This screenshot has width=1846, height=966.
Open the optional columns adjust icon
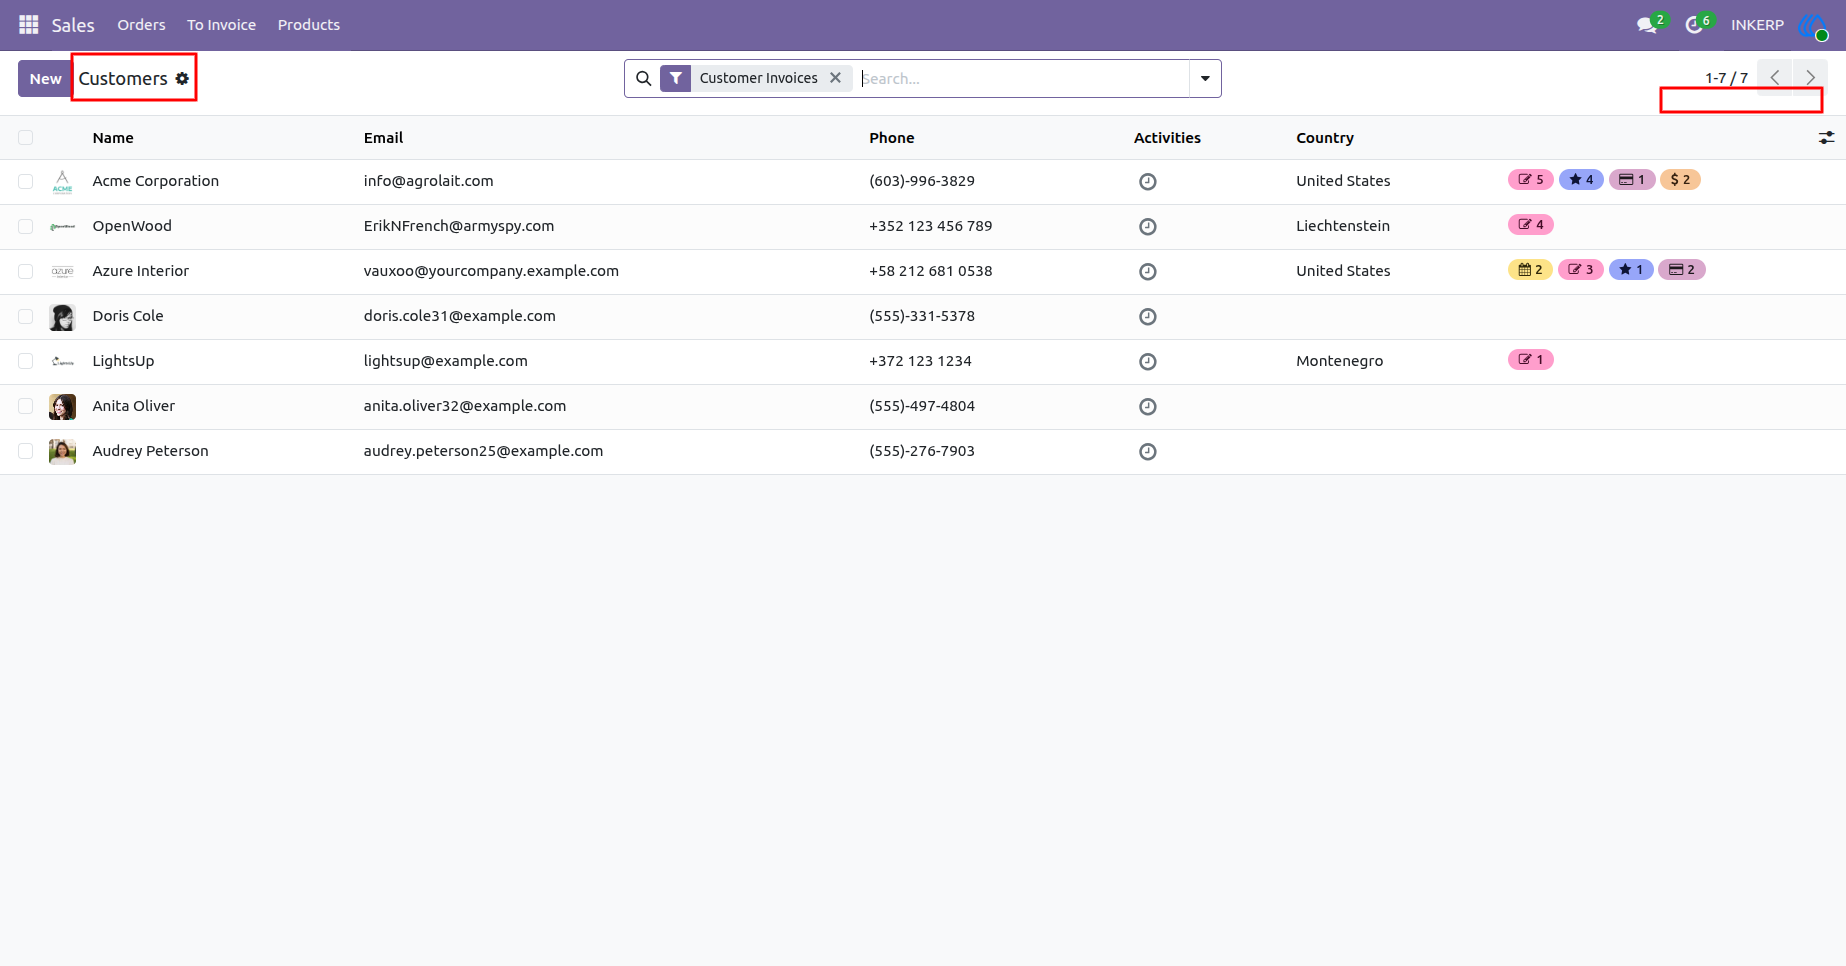[x=1826, y=138]
